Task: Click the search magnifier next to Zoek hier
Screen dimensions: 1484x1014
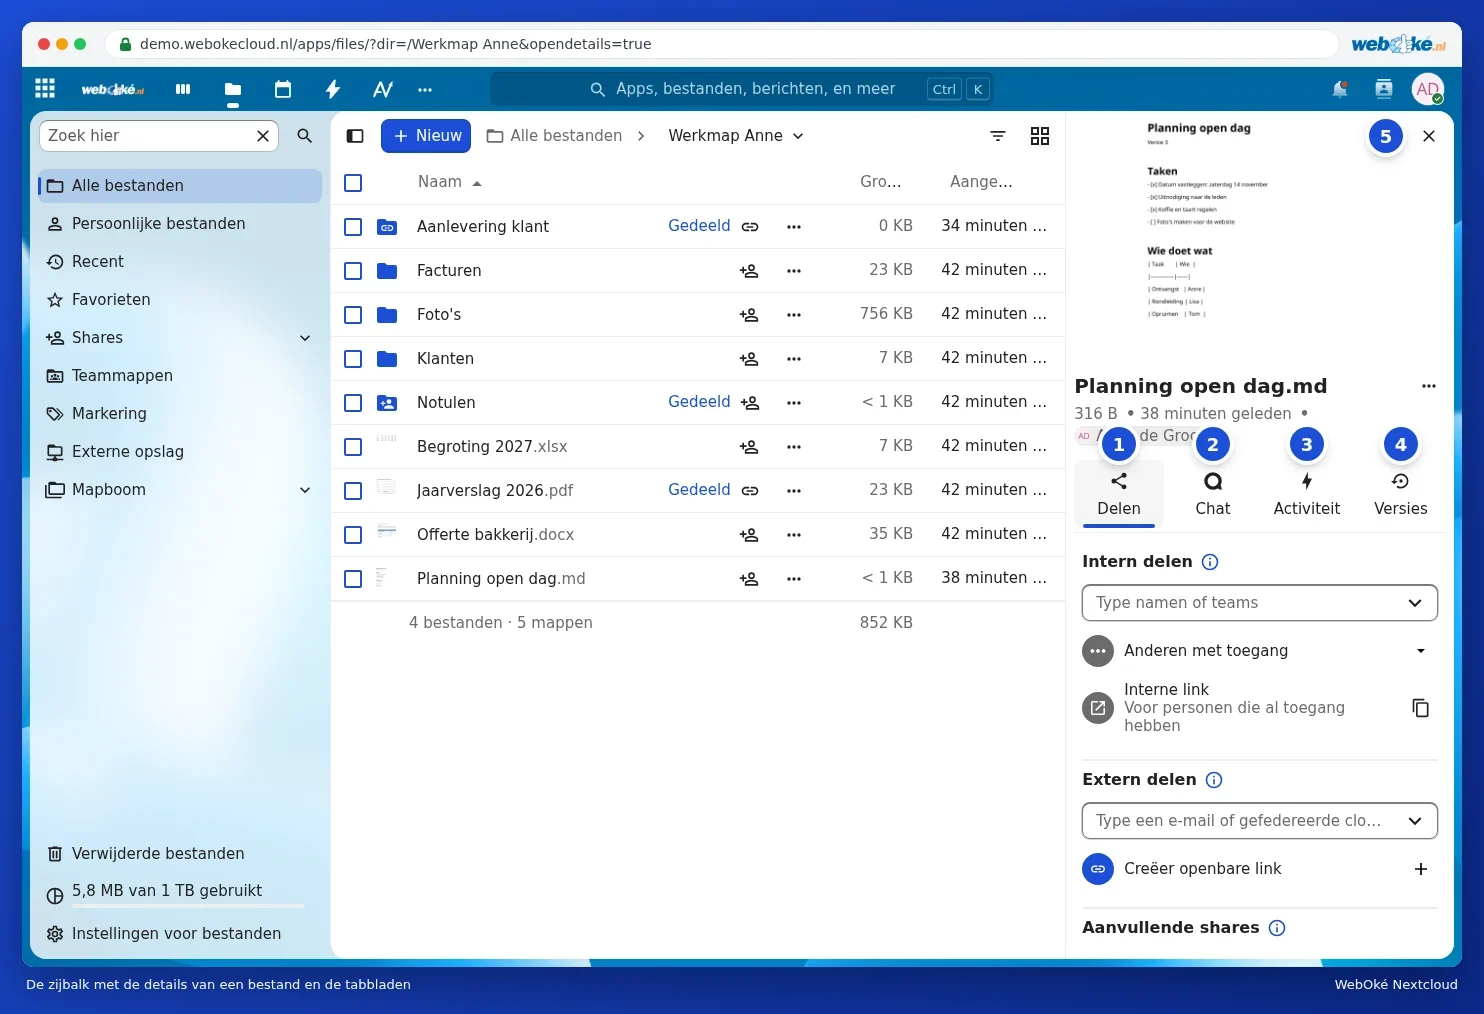Action: [x=305, y=136]
